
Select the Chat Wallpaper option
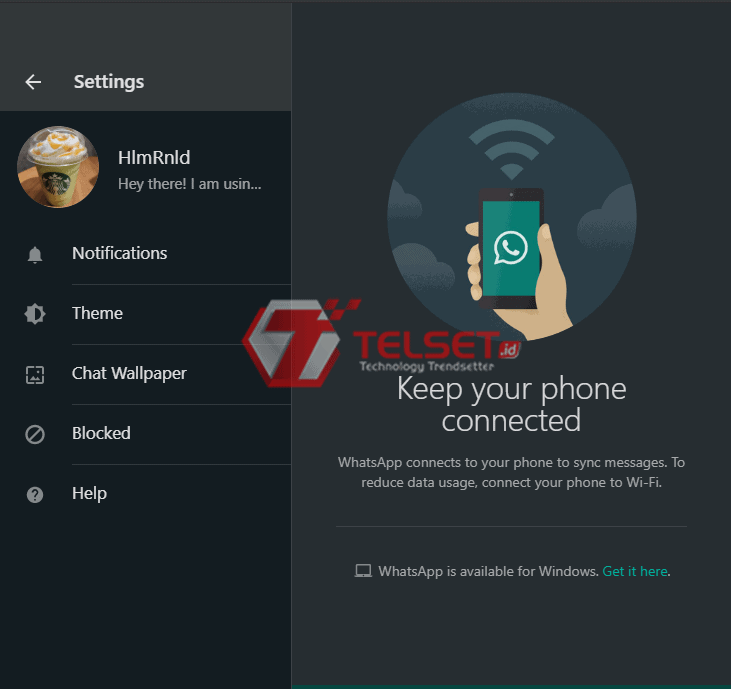coord(129,373)
